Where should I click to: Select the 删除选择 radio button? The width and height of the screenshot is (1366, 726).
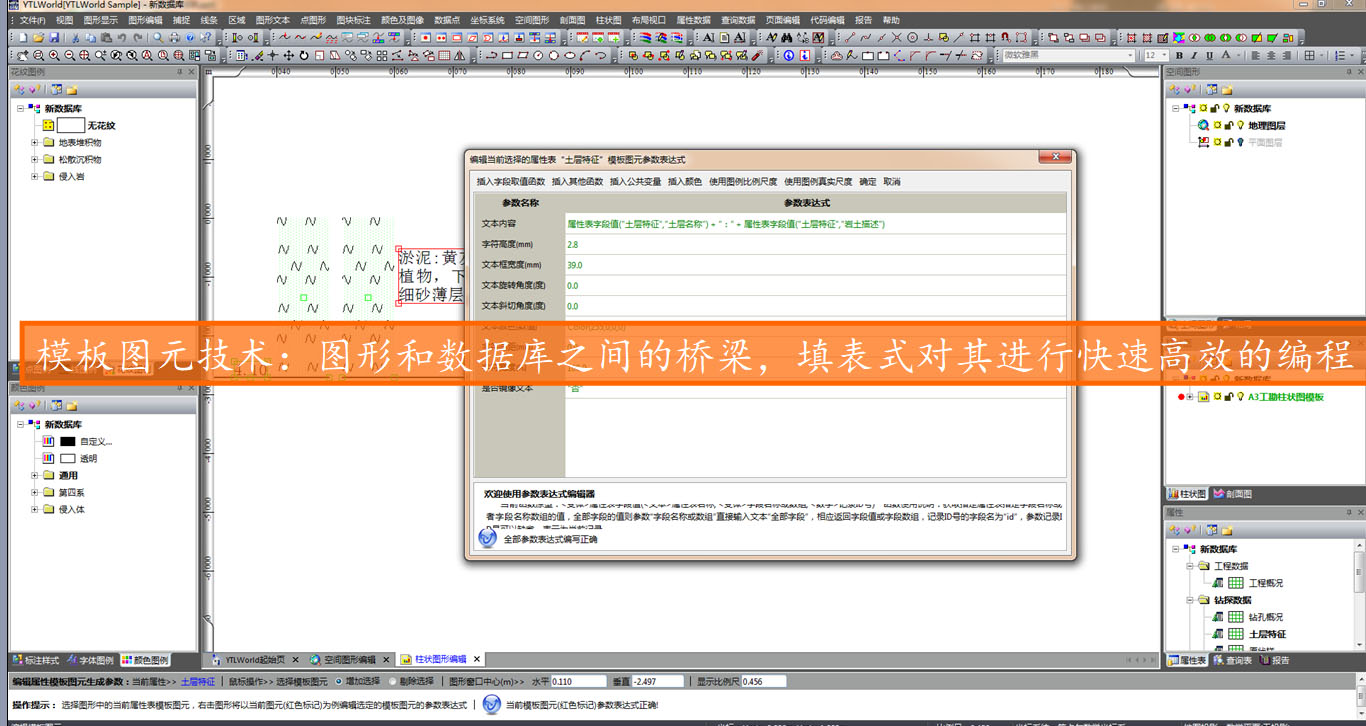(391, 681)
